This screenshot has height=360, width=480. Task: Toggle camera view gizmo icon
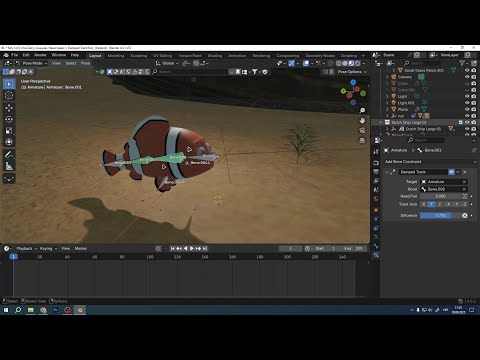tap(362, 130)
